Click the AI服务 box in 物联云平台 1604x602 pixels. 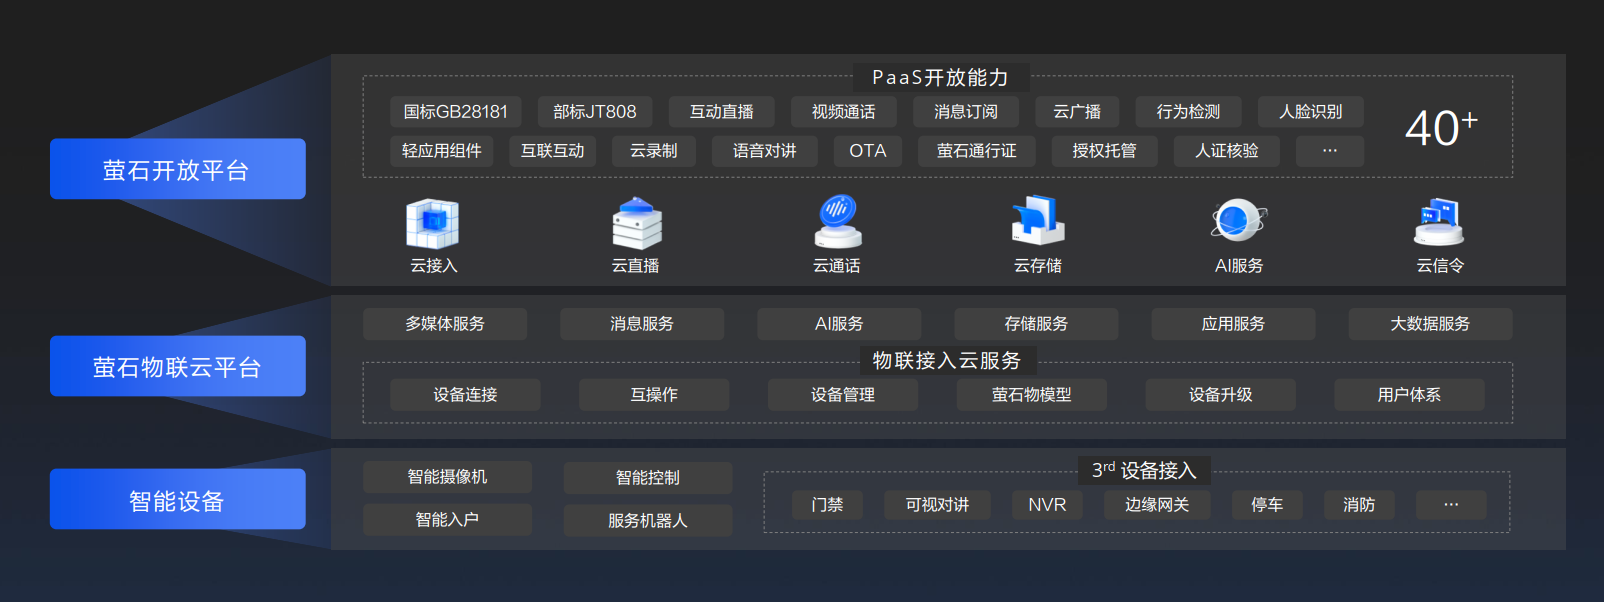pos(839,324)
